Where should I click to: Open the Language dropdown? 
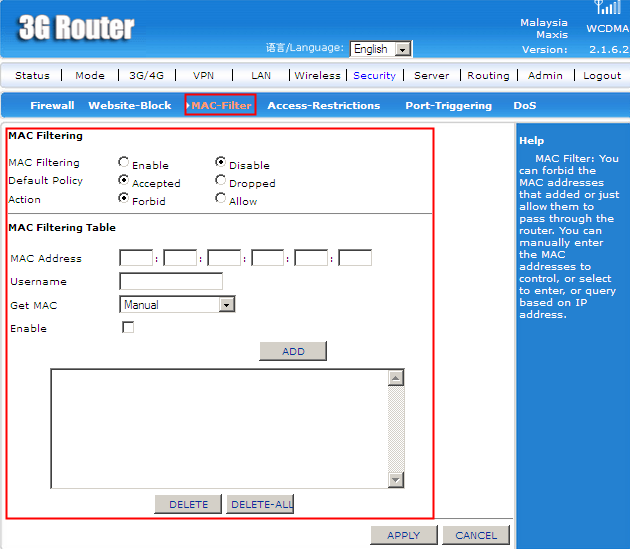pos(403,49)
